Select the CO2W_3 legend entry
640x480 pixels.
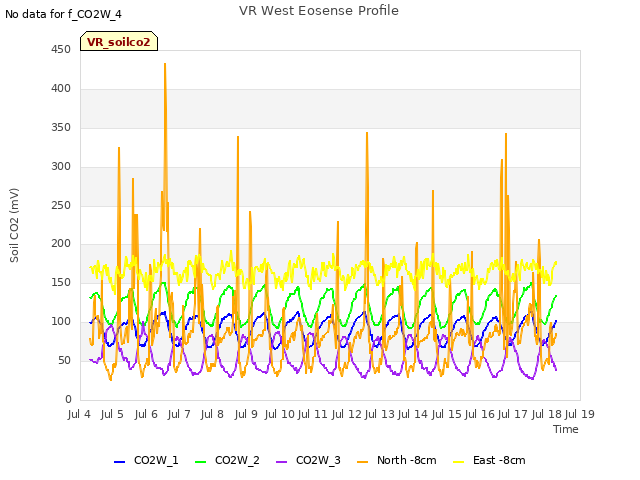point(308,460)
